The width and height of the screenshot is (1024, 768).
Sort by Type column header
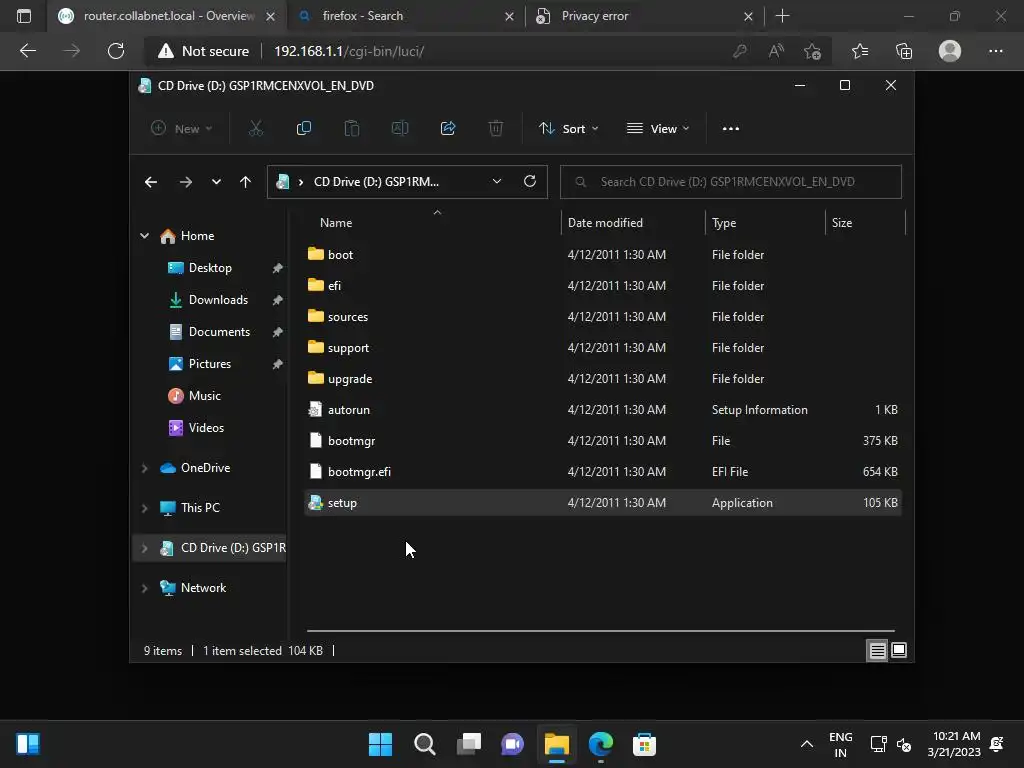(x=765, y=223)
